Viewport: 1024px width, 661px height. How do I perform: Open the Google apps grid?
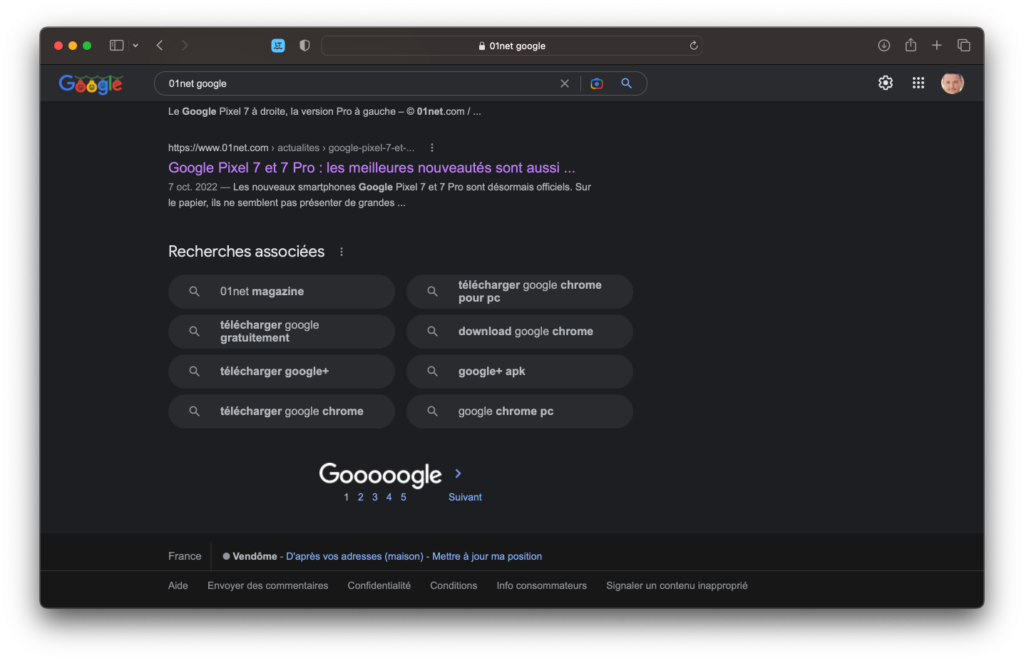tap(918, 83)
